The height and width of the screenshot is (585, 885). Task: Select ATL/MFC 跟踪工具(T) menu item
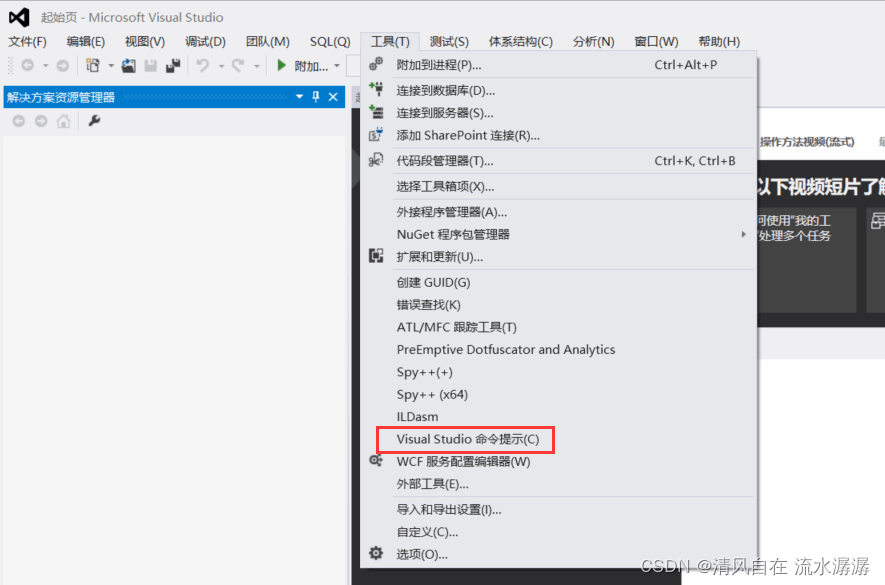(559, 328)
